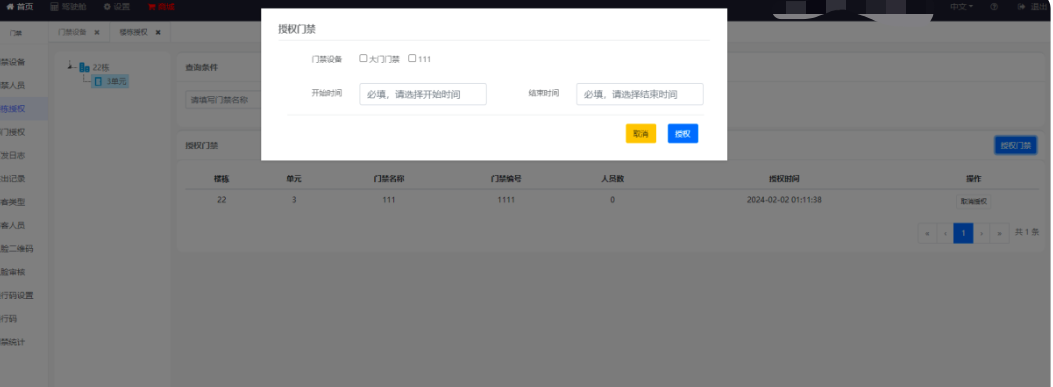Click the blue 授权 confirm button
Screen dimensions: 1053x387
pos(683,134)
